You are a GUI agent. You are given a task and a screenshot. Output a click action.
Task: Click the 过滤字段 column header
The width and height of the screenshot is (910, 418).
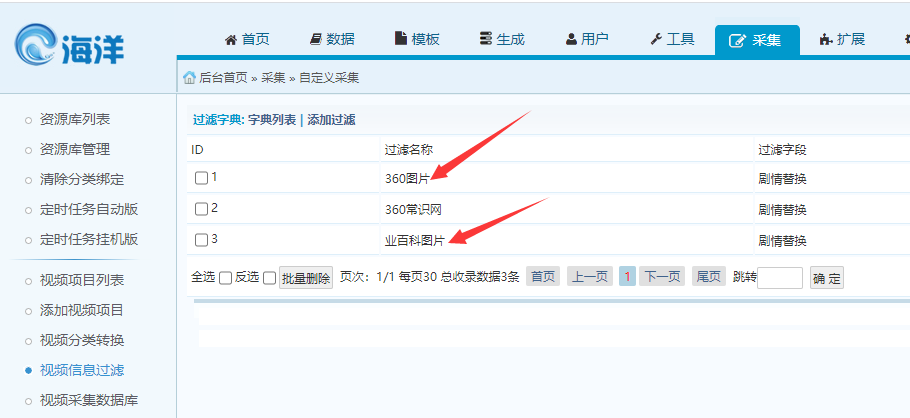[782, 150]
